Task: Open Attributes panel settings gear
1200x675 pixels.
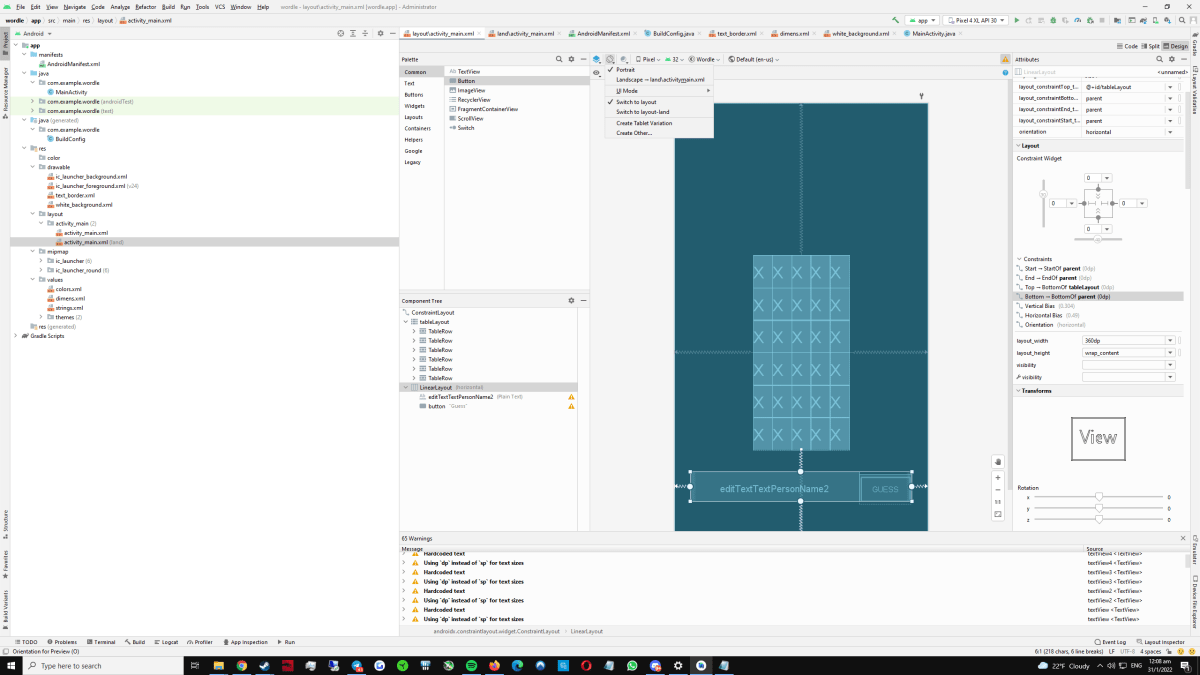Action: [1171, 60]
